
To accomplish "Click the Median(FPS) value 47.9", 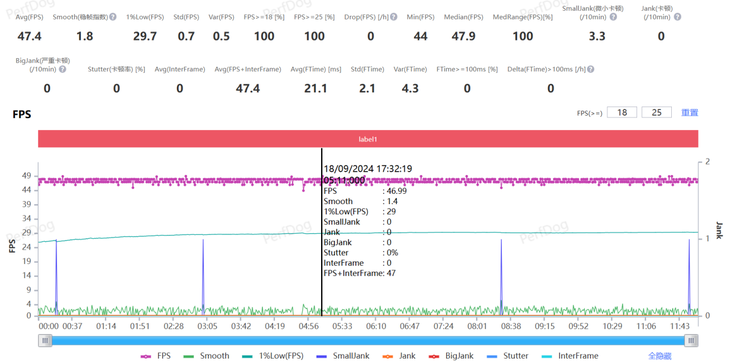I will pyautogui.click(x=463, y=36).
